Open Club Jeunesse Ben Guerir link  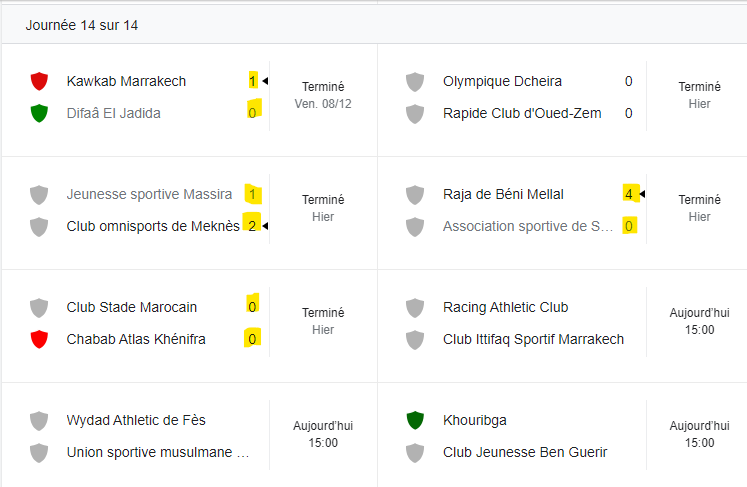click(525, 452)
